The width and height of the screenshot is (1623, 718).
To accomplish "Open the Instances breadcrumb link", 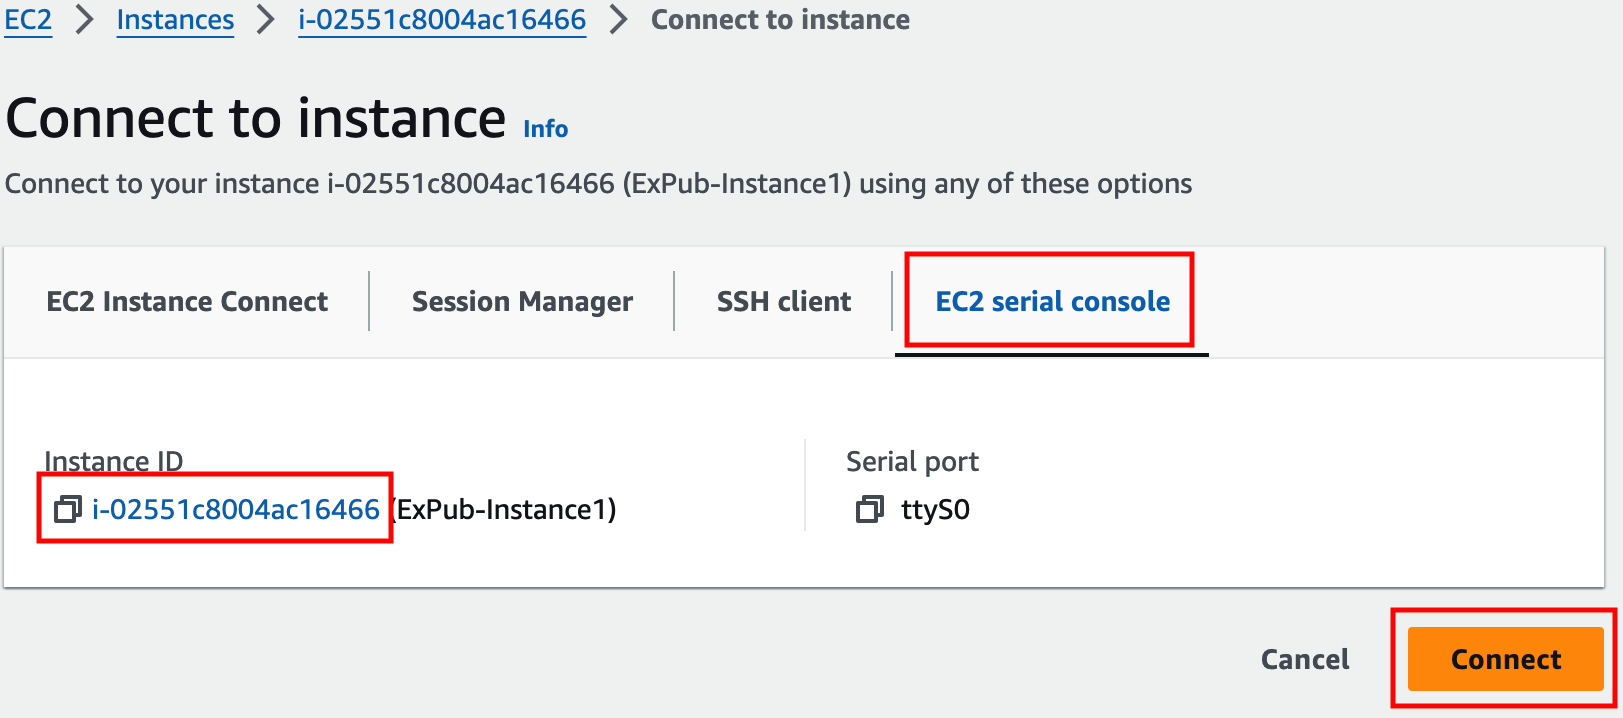I will click(x=175, y=19).
